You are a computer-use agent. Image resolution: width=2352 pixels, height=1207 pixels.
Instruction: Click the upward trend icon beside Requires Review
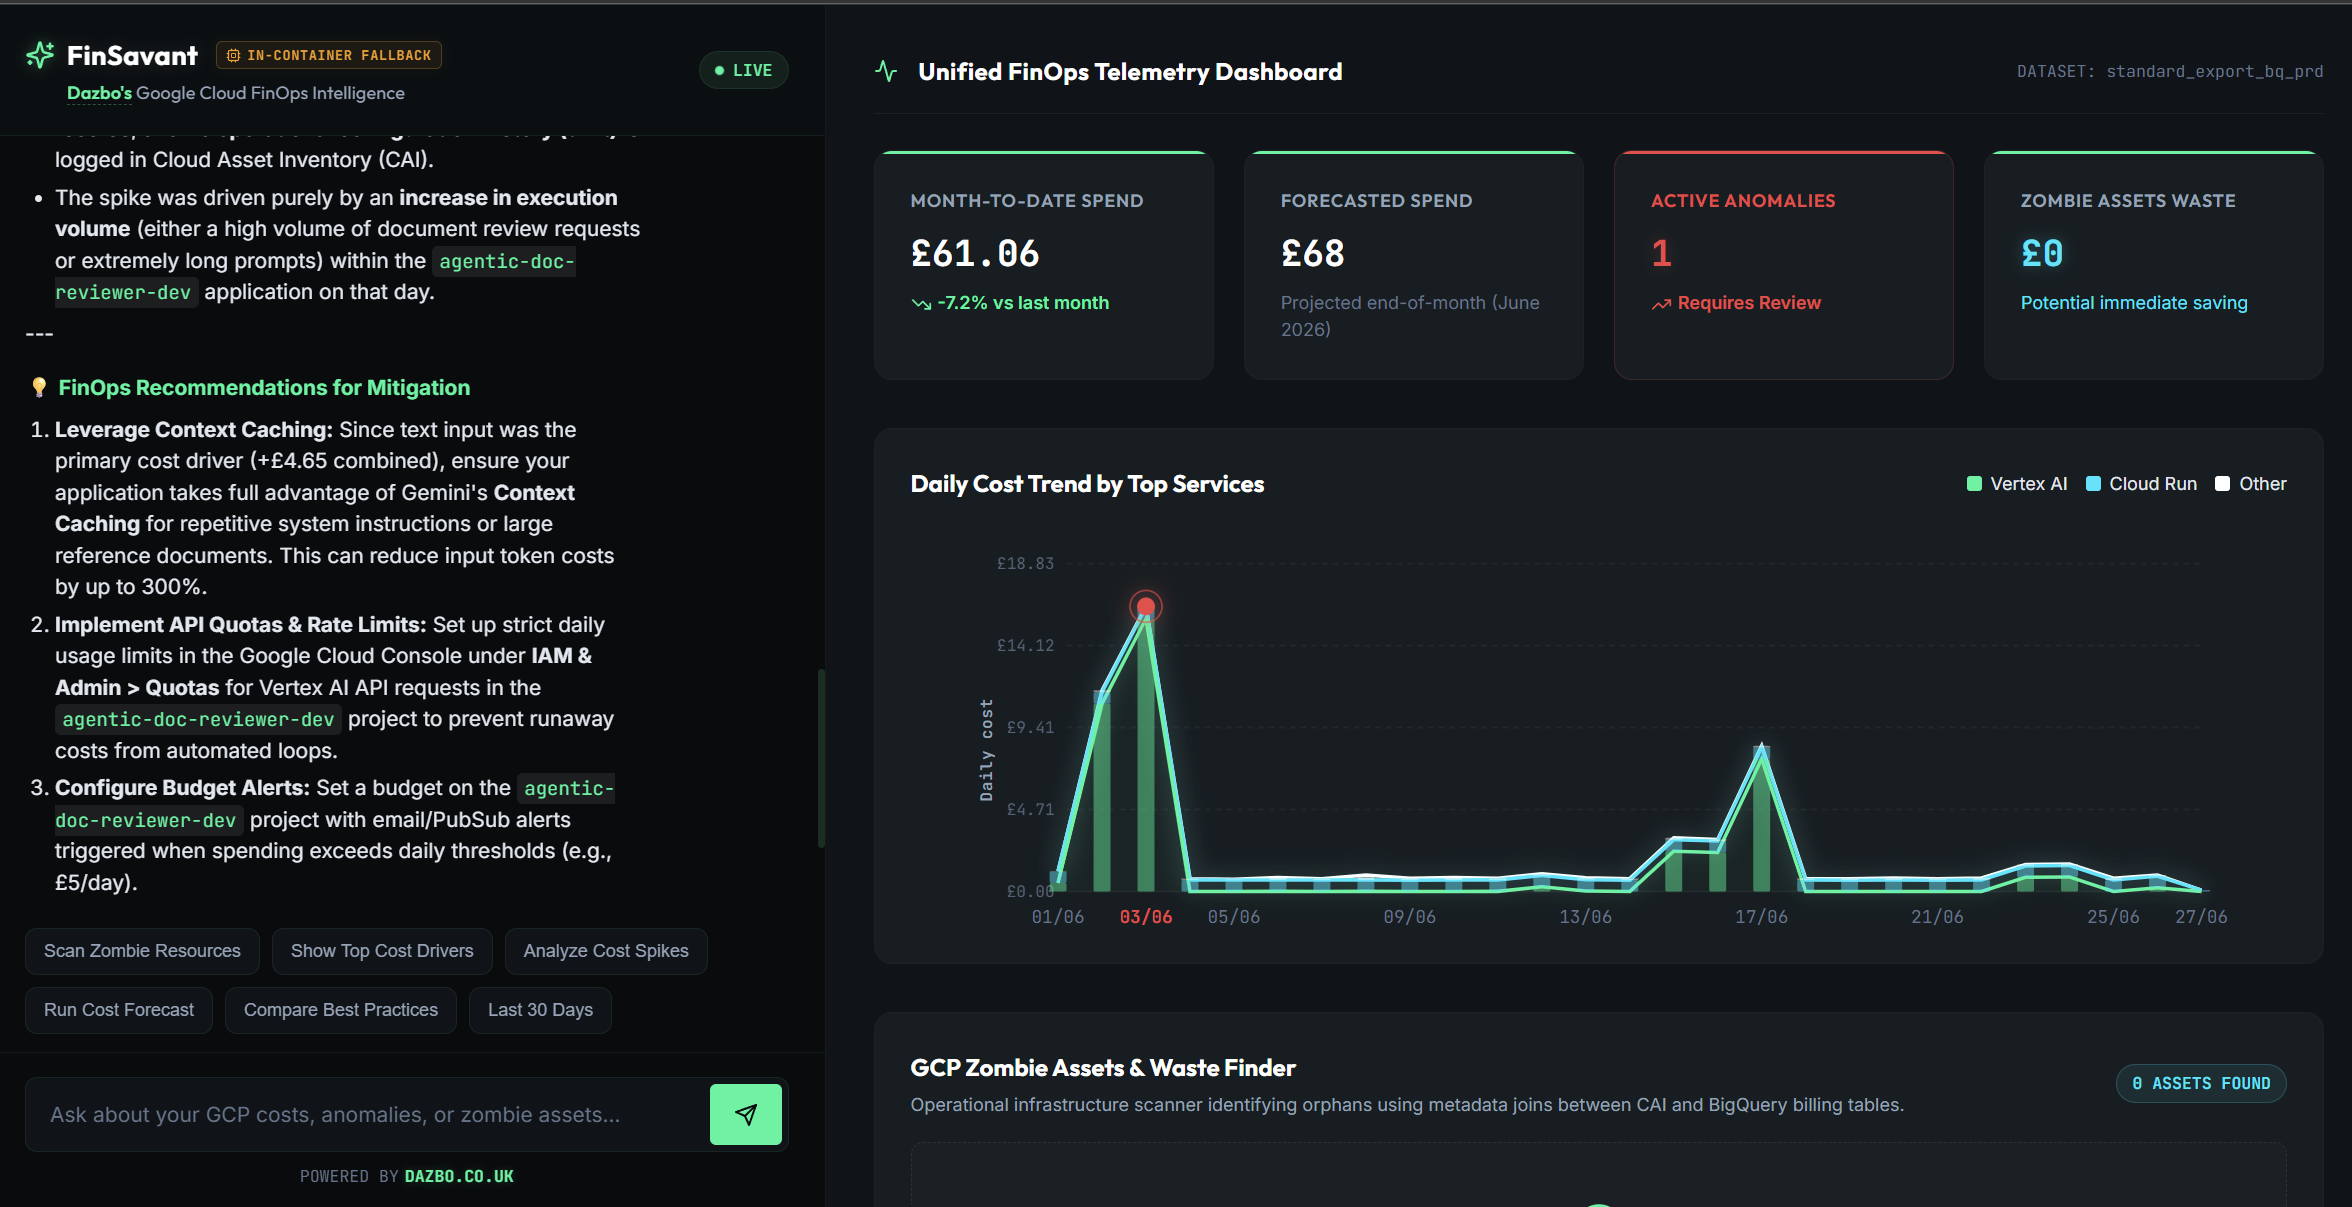pyautogui.click(x=1661, y=304)
